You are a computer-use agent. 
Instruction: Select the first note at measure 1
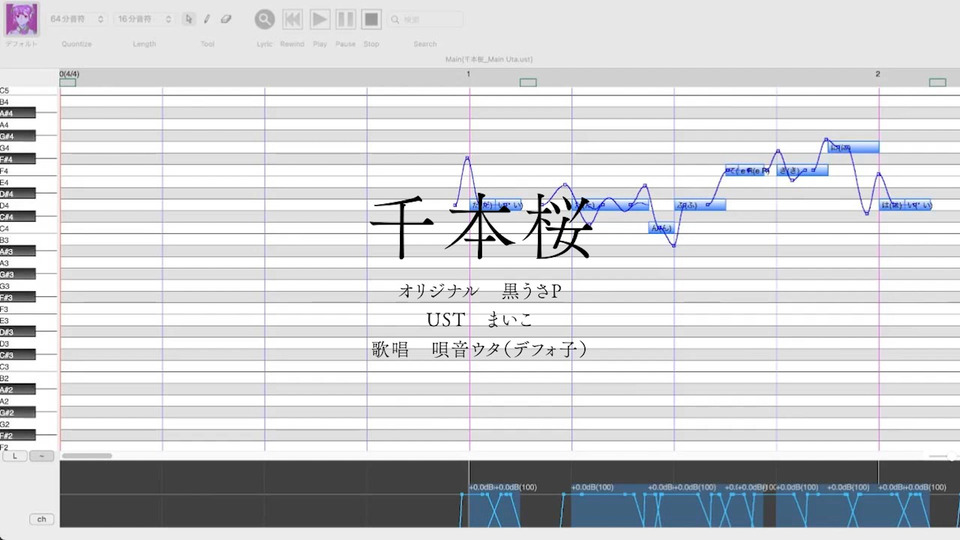point(482,205)
